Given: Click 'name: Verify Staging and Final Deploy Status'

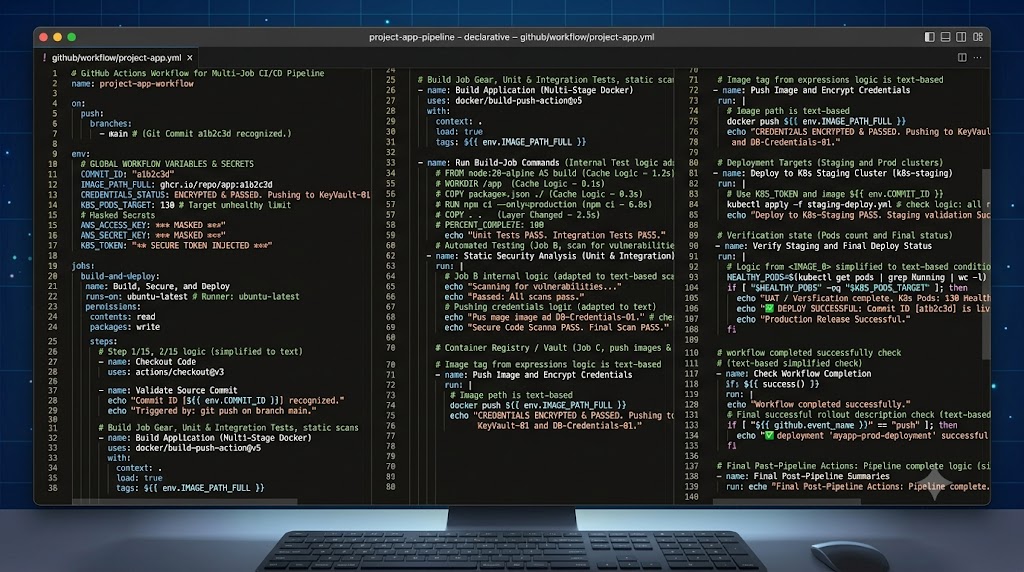Looking at the screenshot, I should (824, 246).
